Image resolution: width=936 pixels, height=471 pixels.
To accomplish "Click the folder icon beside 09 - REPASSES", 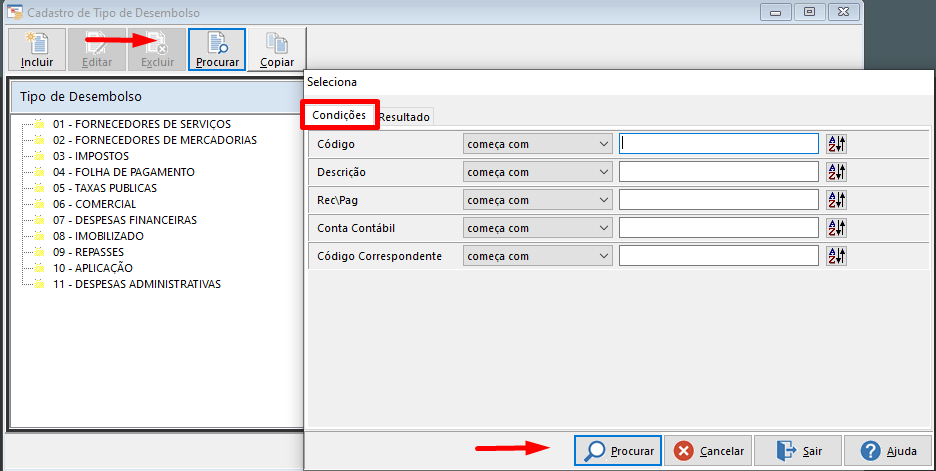I will click(x=39, y=252).
